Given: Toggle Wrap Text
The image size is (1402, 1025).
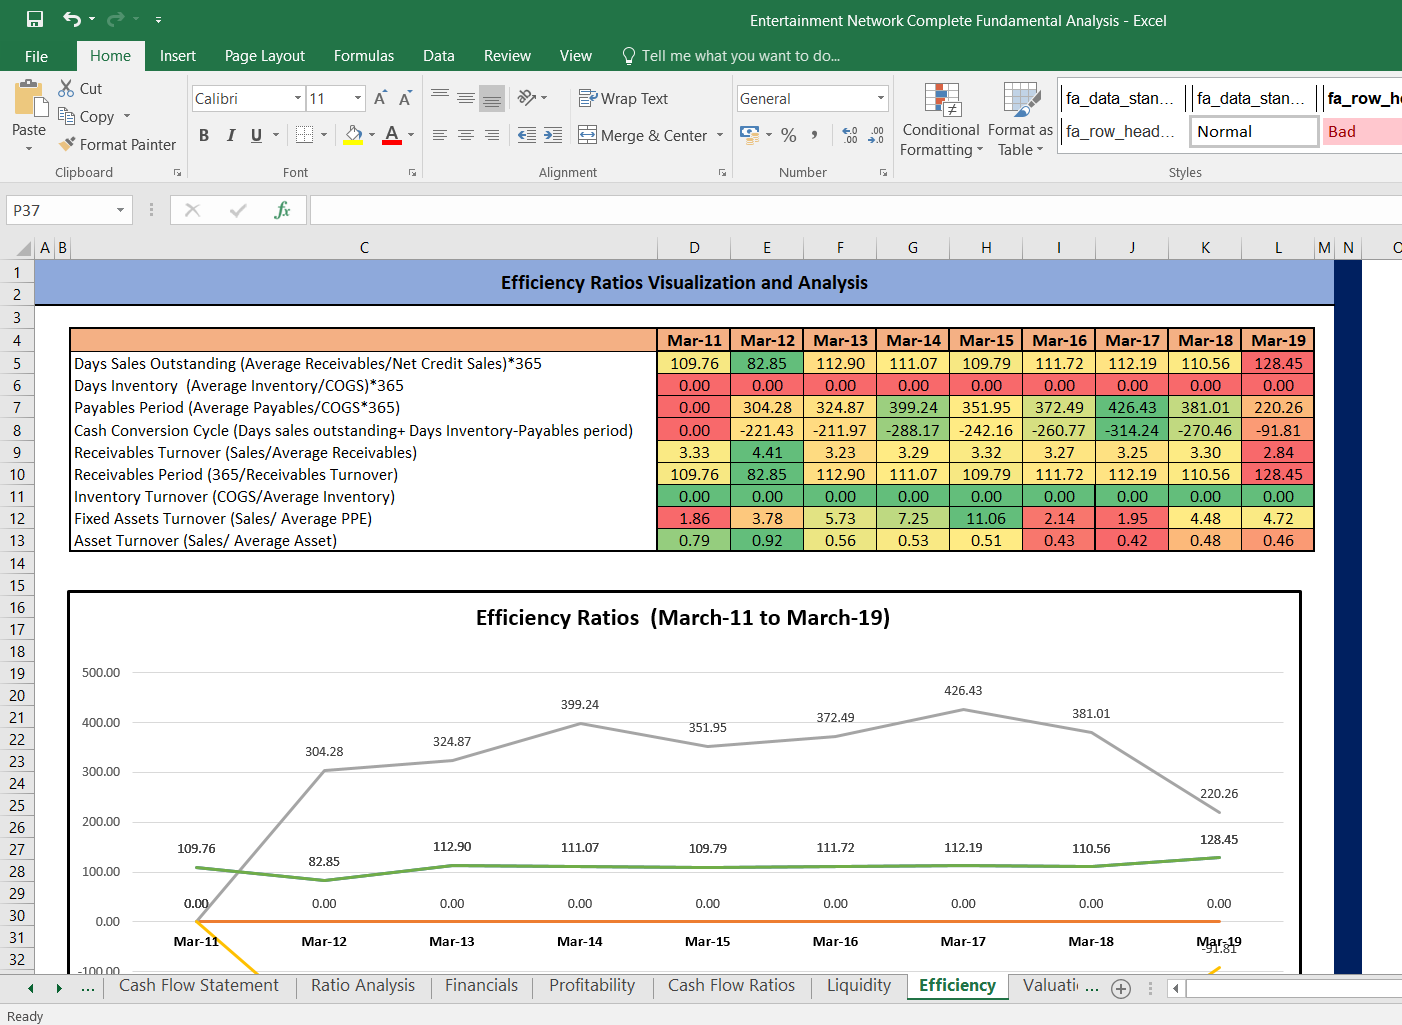Looking at the screenshot, I should [x=624, y=98].
